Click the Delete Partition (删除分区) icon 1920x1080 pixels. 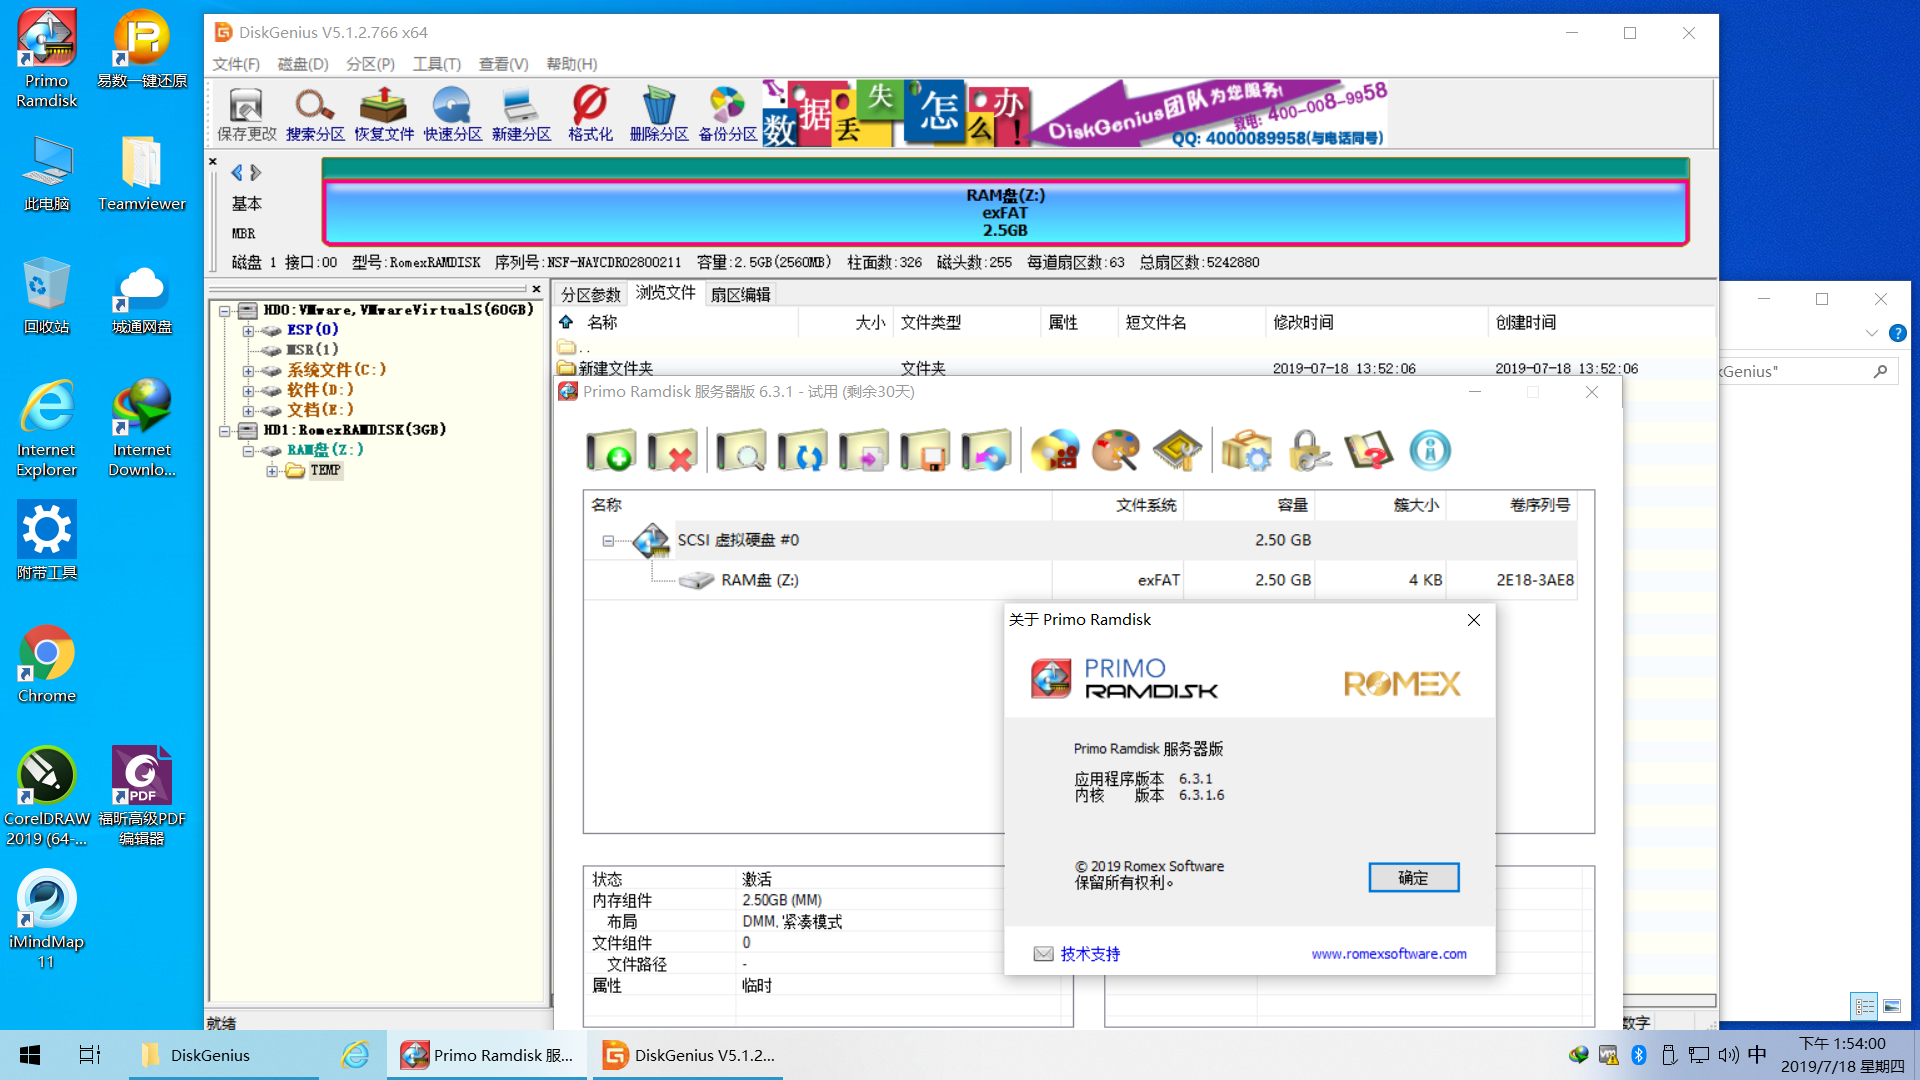click(659, 114)
